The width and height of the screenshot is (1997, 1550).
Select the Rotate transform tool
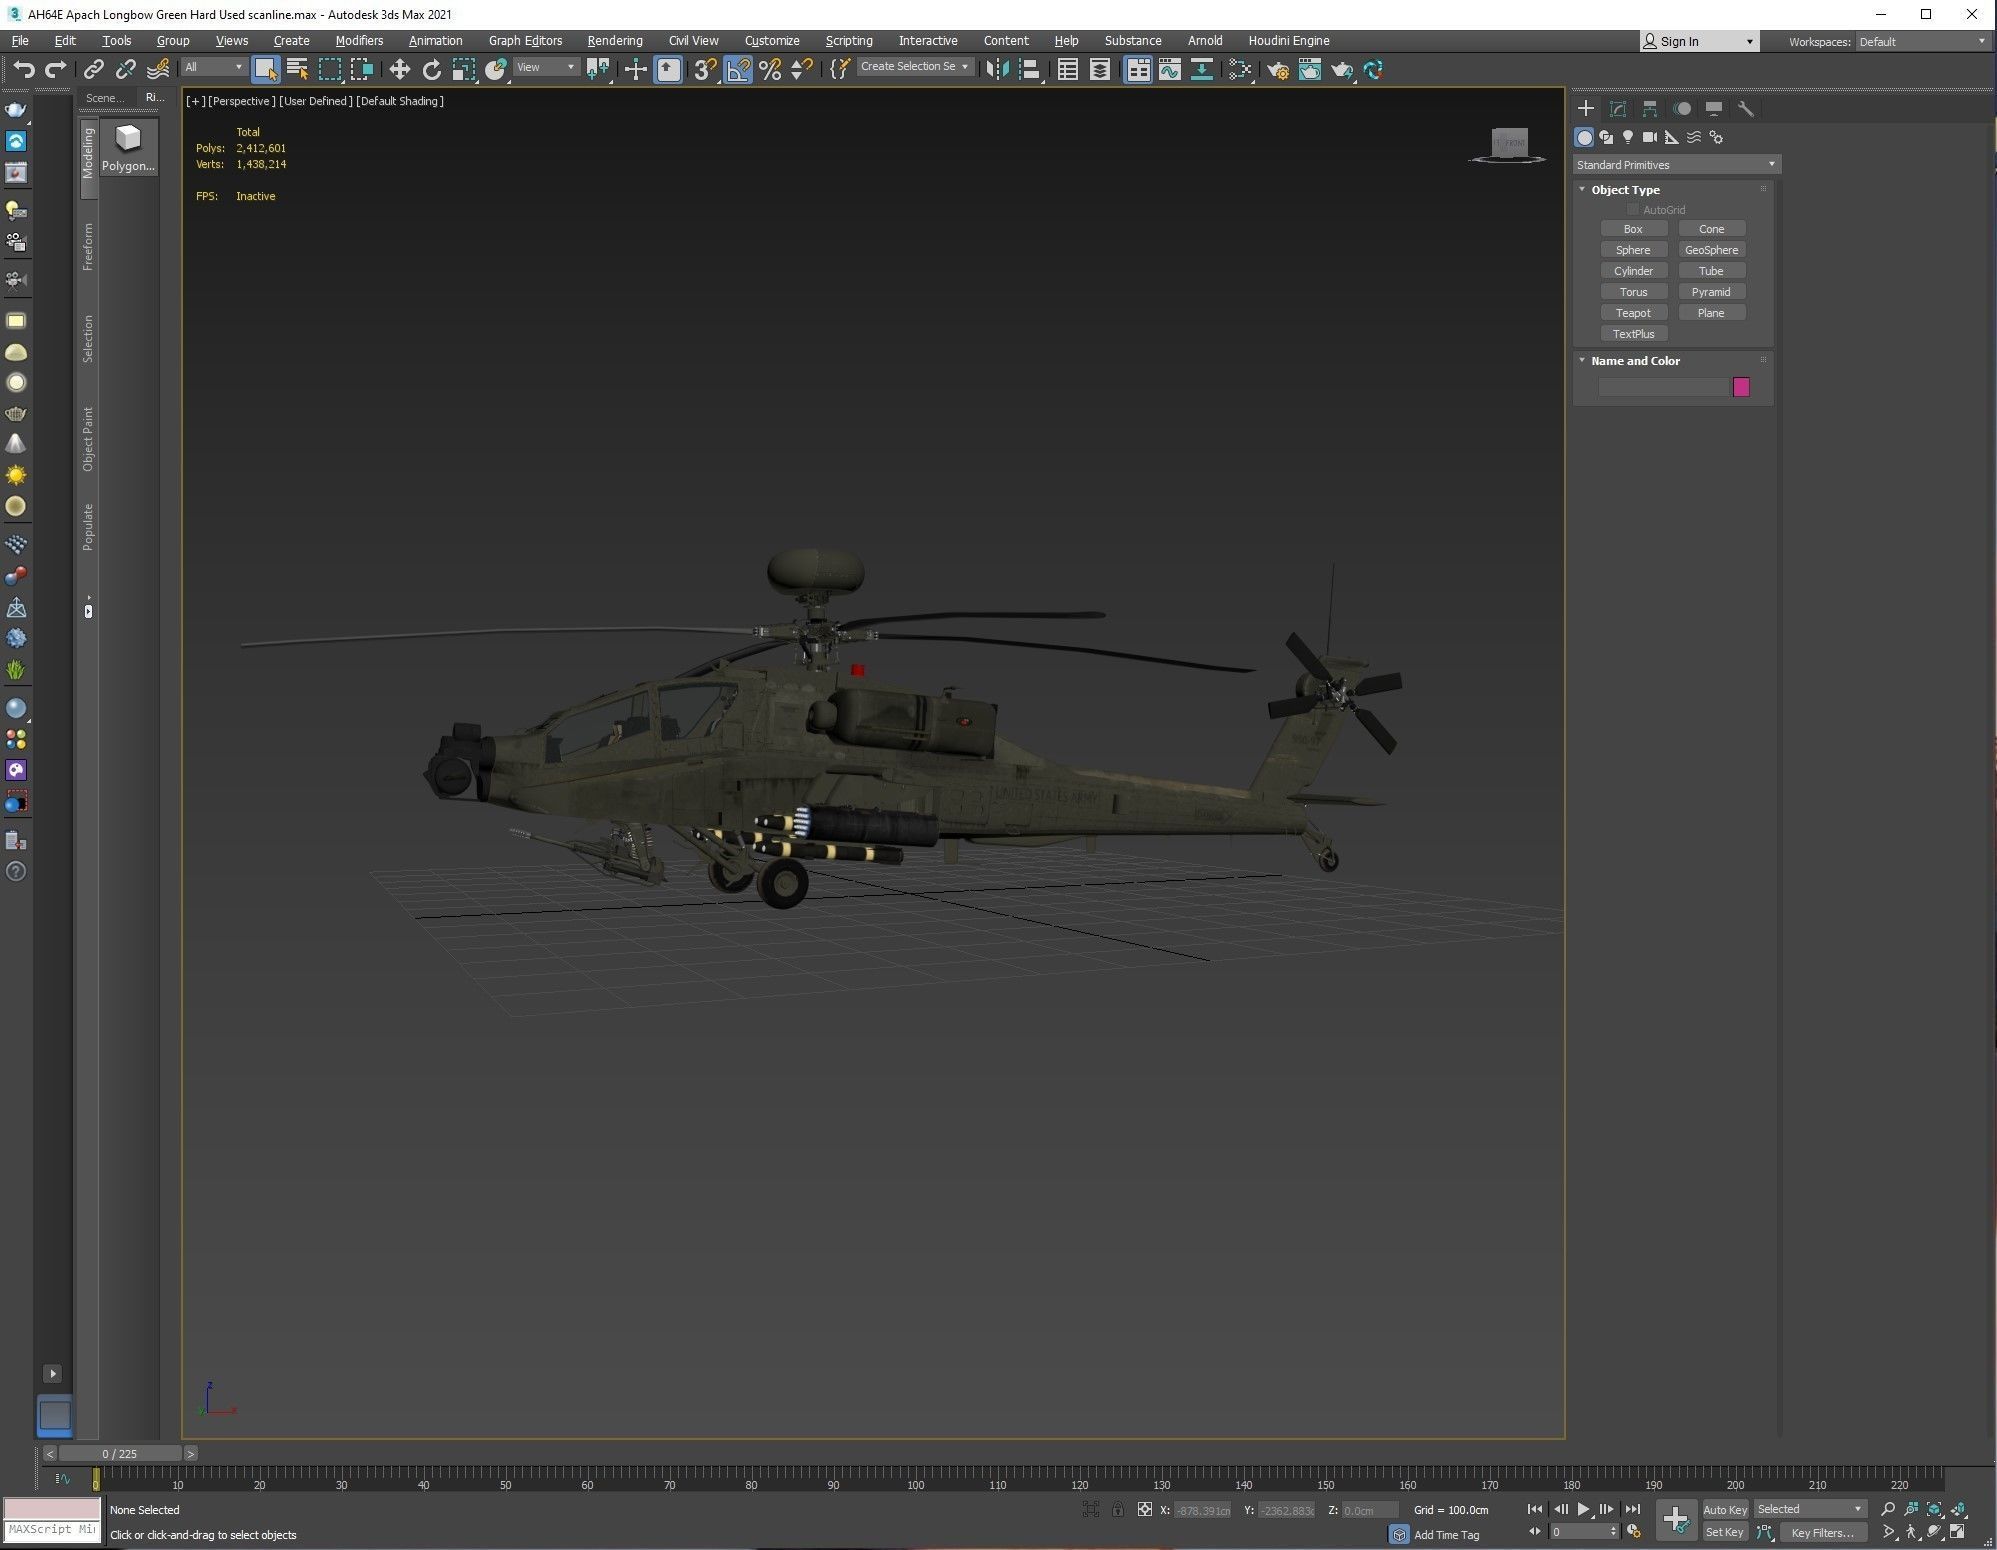431,69
